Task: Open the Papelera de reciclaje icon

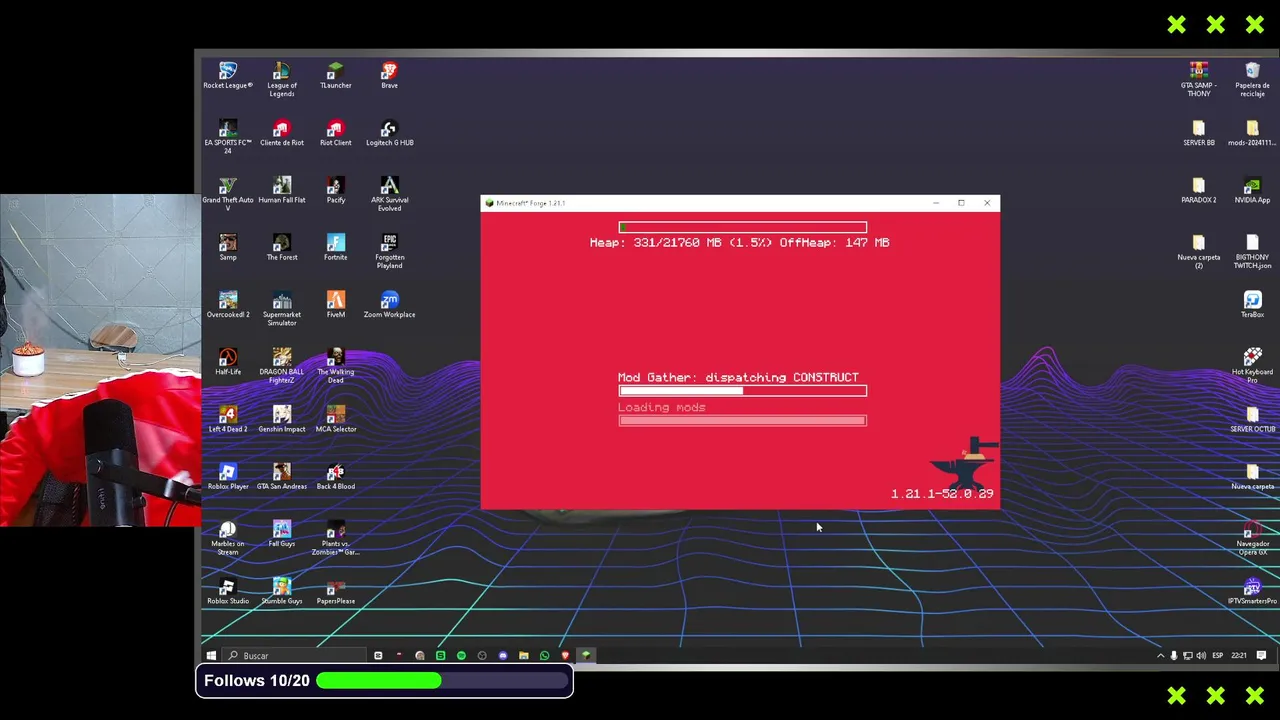Action: (x=1253, y=79)
